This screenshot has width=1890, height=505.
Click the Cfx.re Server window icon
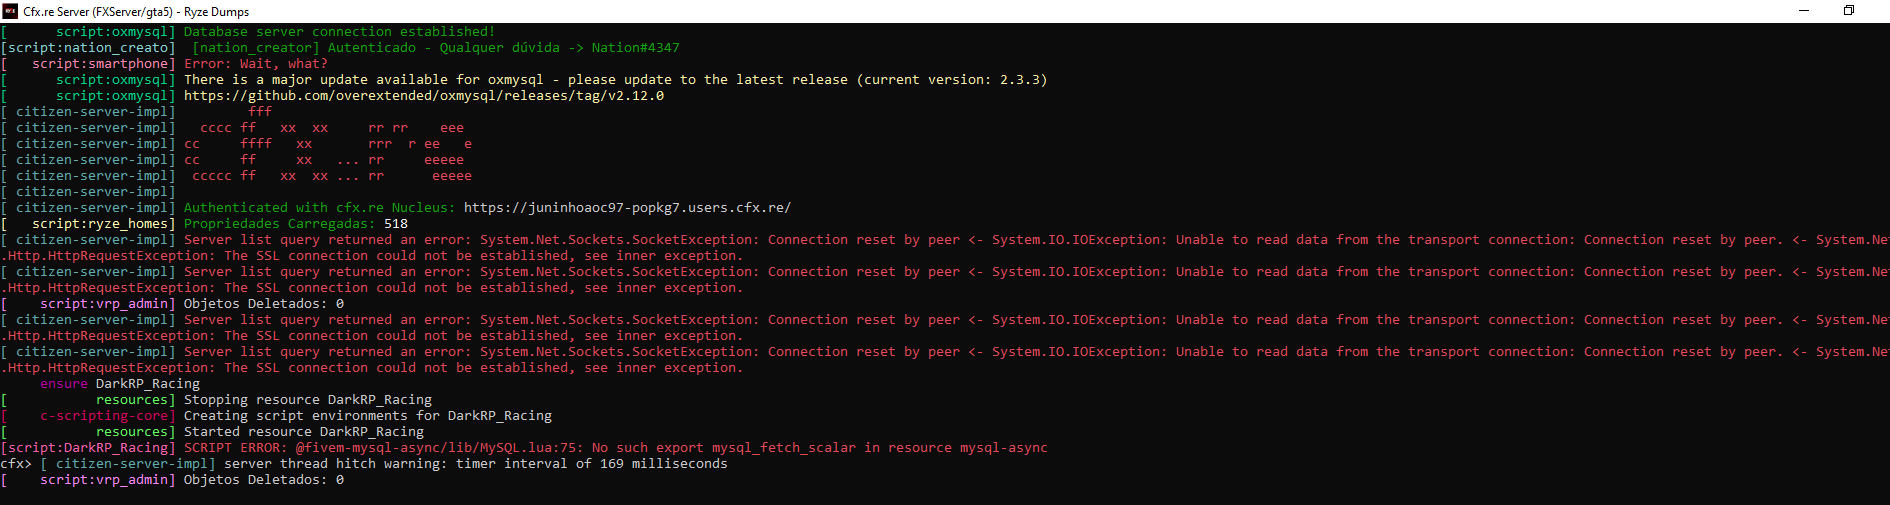[x=11, y=11]
